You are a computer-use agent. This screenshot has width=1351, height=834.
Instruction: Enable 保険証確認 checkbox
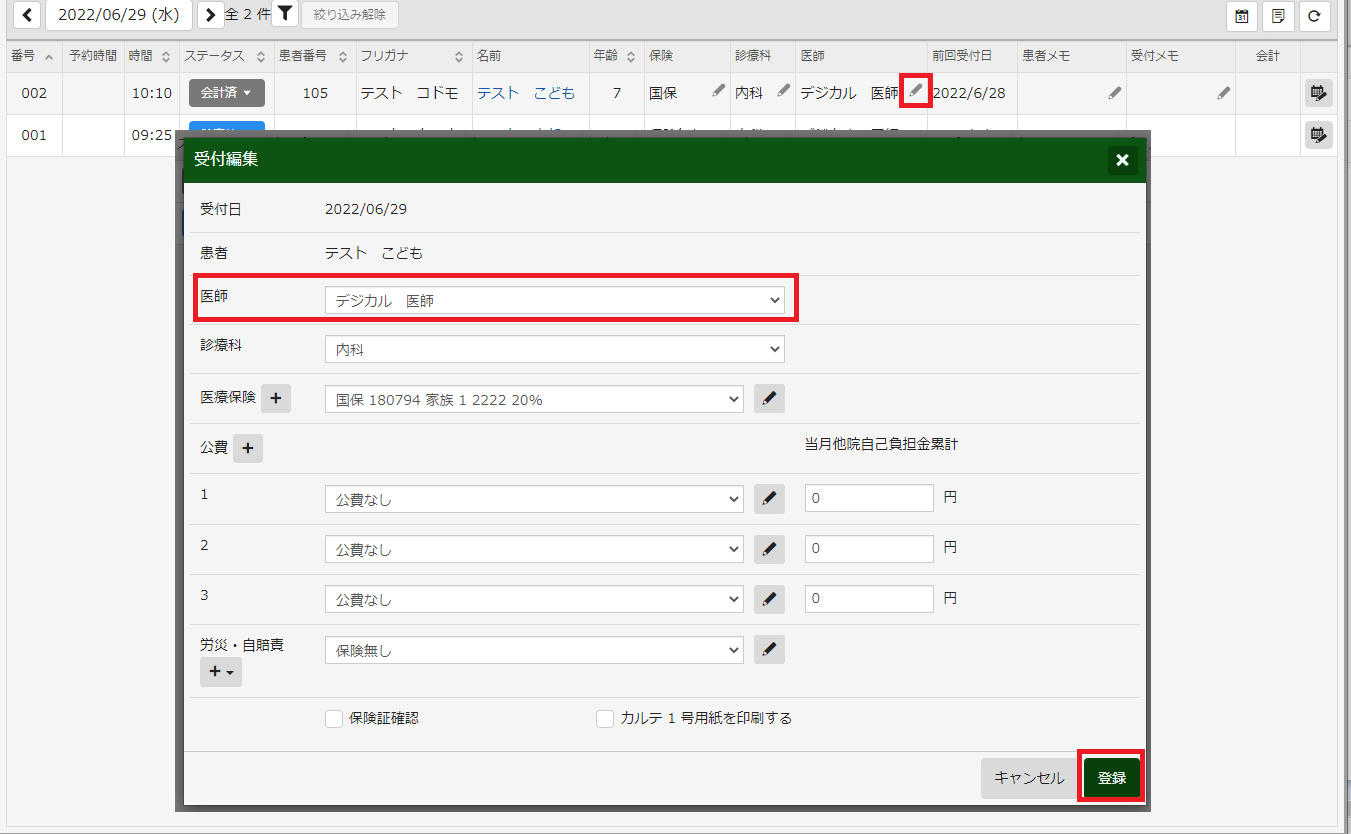[x=334, y=718]
